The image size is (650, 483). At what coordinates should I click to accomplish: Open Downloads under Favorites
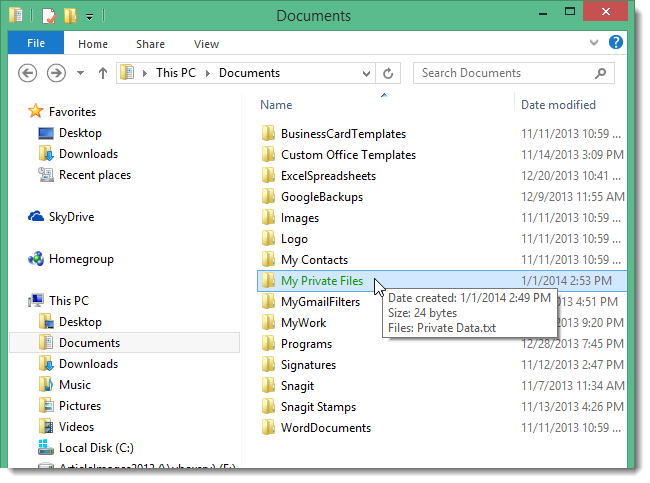click(x=88, y=154)
